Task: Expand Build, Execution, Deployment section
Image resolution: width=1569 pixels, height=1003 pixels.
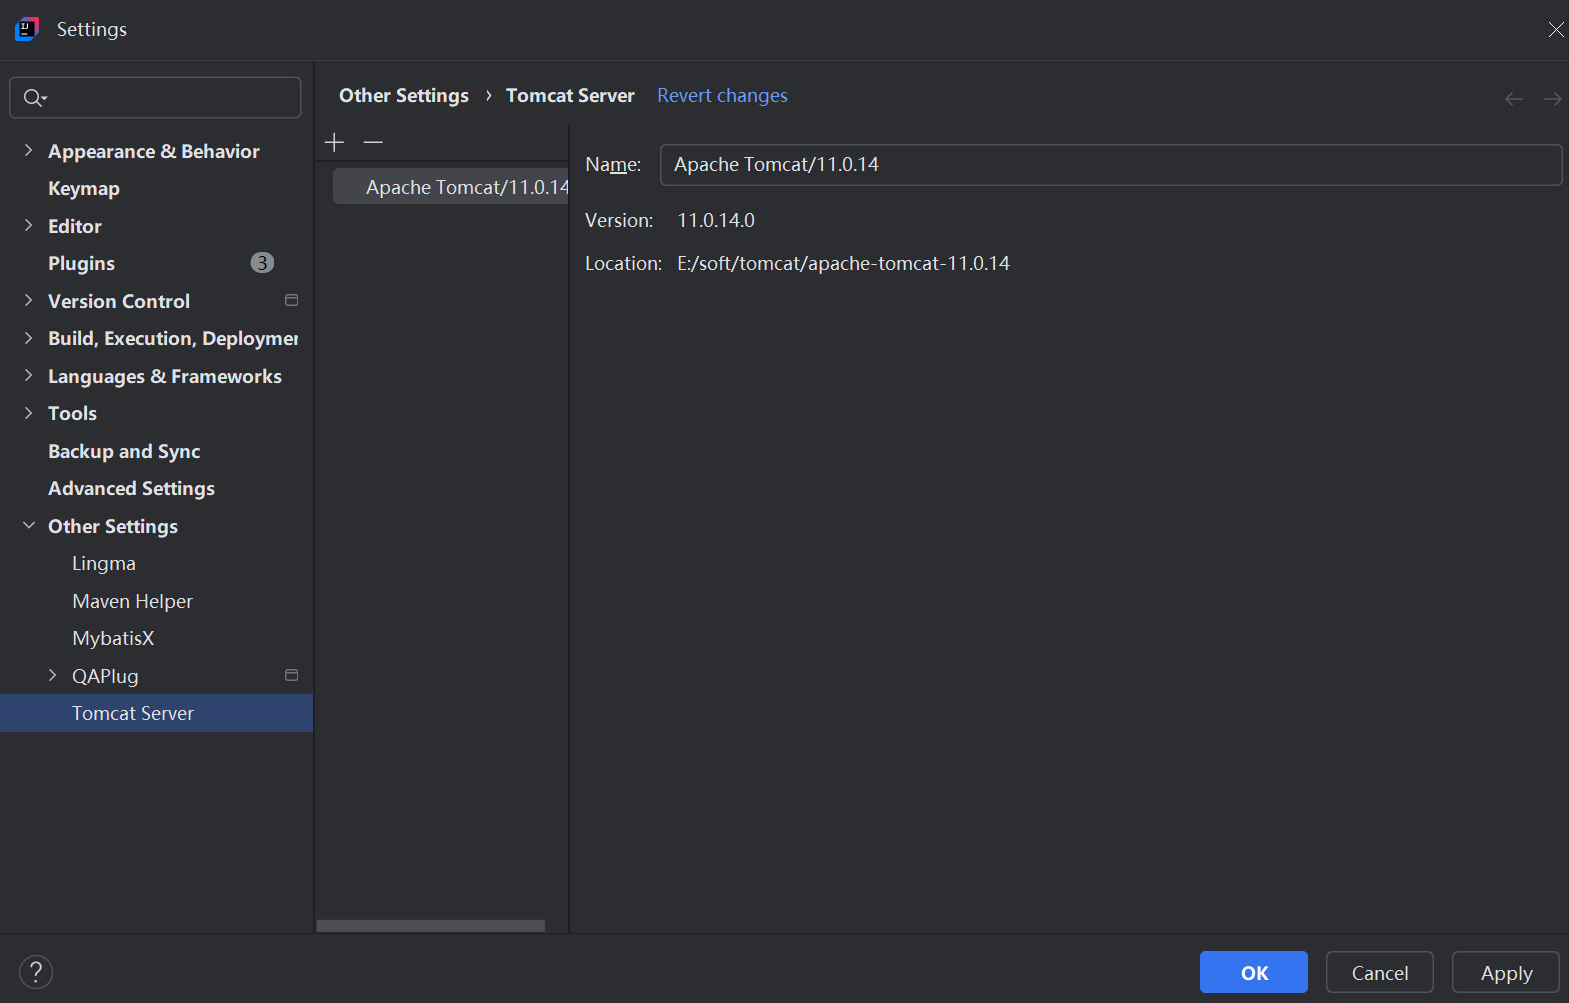Action: 28,338
